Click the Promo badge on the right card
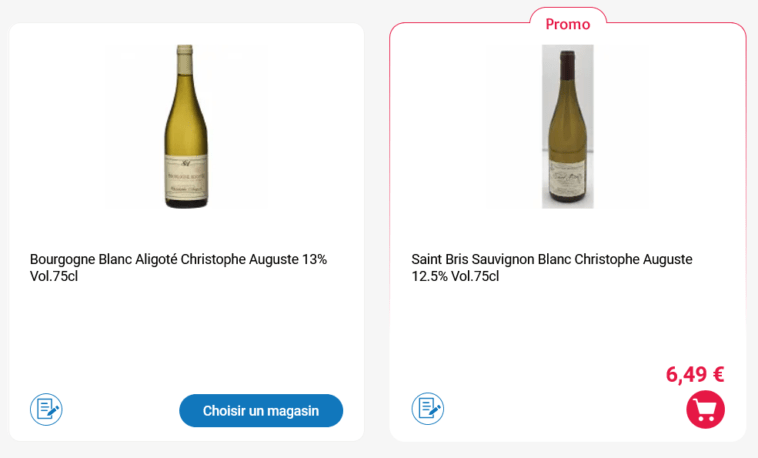The image size is (758, 458). tap(568, 24)
